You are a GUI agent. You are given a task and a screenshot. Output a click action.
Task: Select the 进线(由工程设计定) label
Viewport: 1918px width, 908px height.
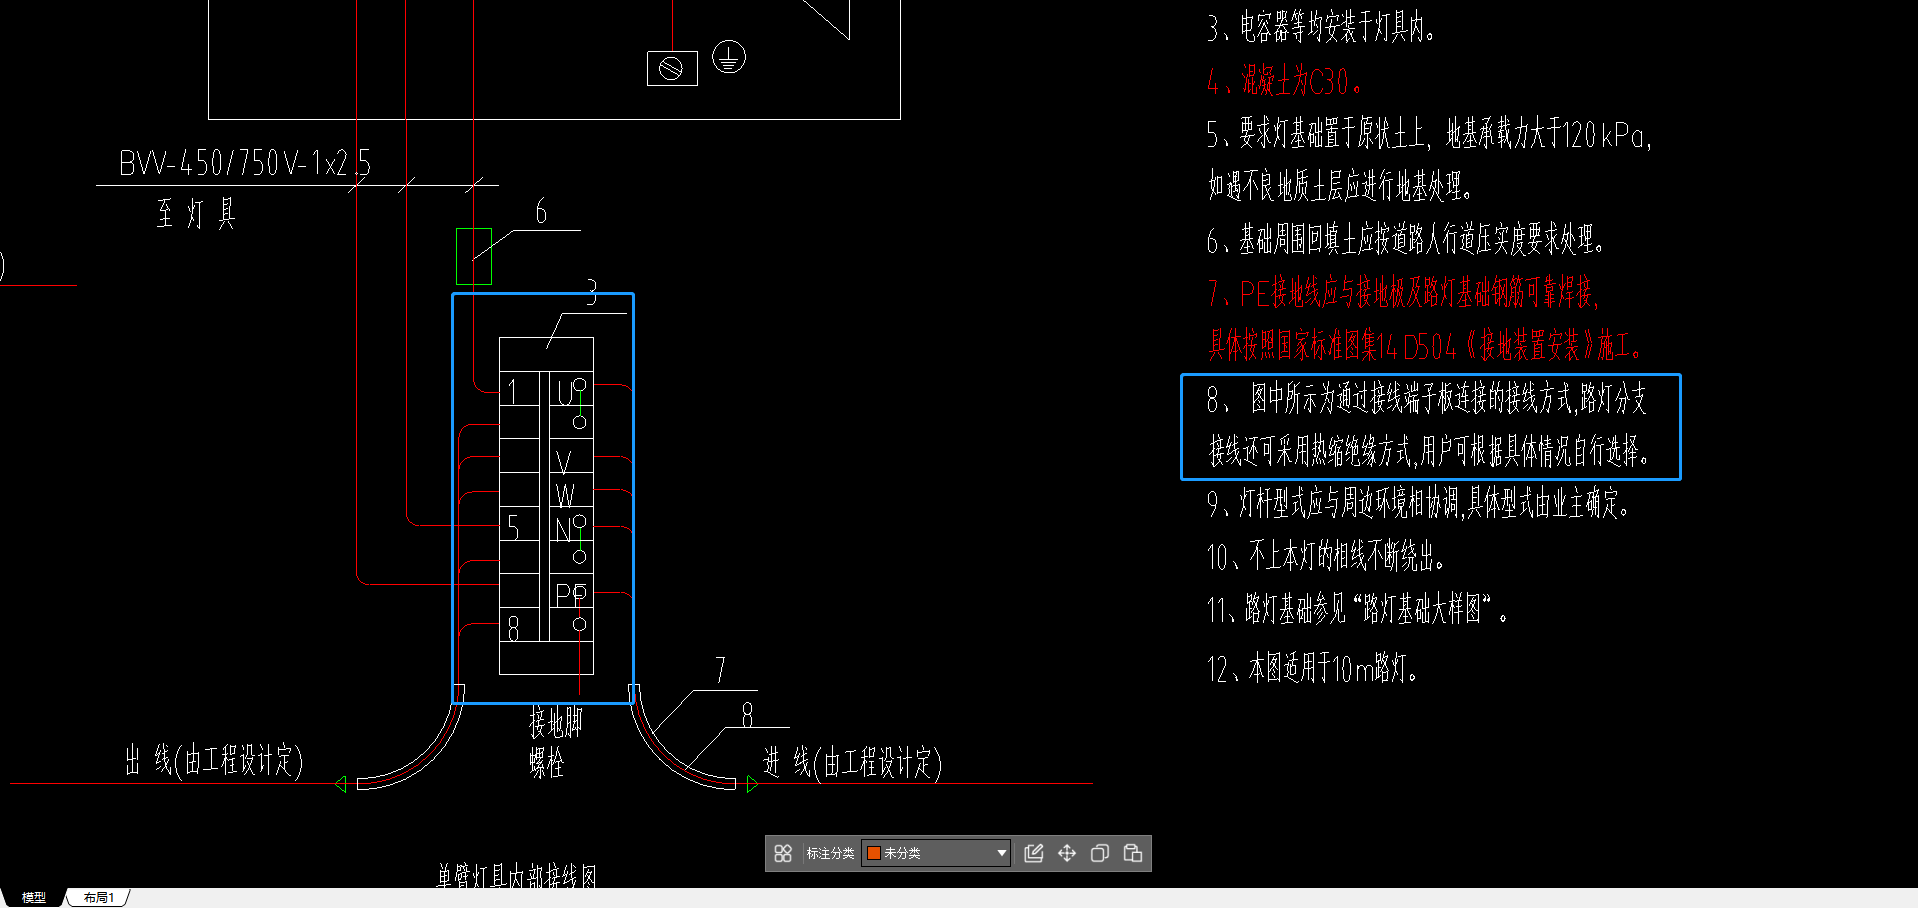[852, 763]
